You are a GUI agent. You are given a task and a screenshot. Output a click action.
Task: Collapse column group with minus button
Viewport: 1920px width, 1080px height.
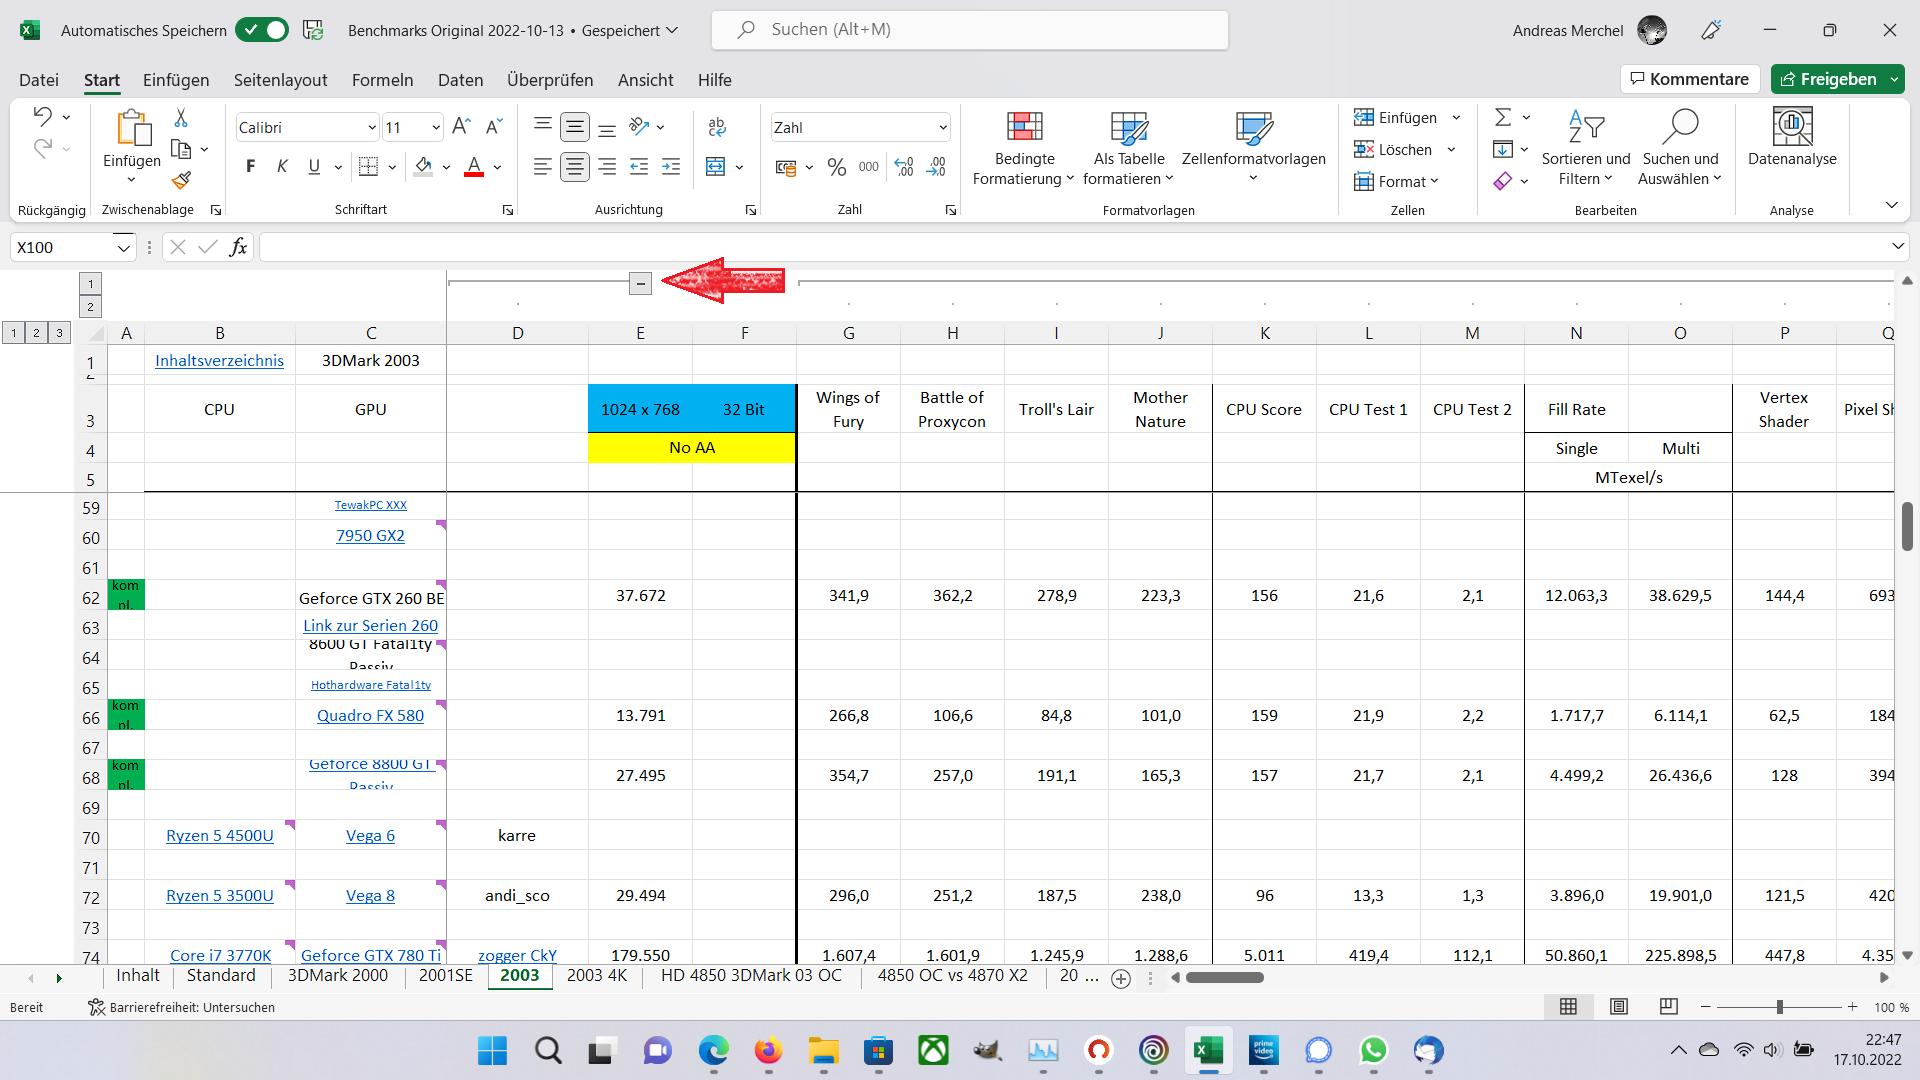point(640,284)
